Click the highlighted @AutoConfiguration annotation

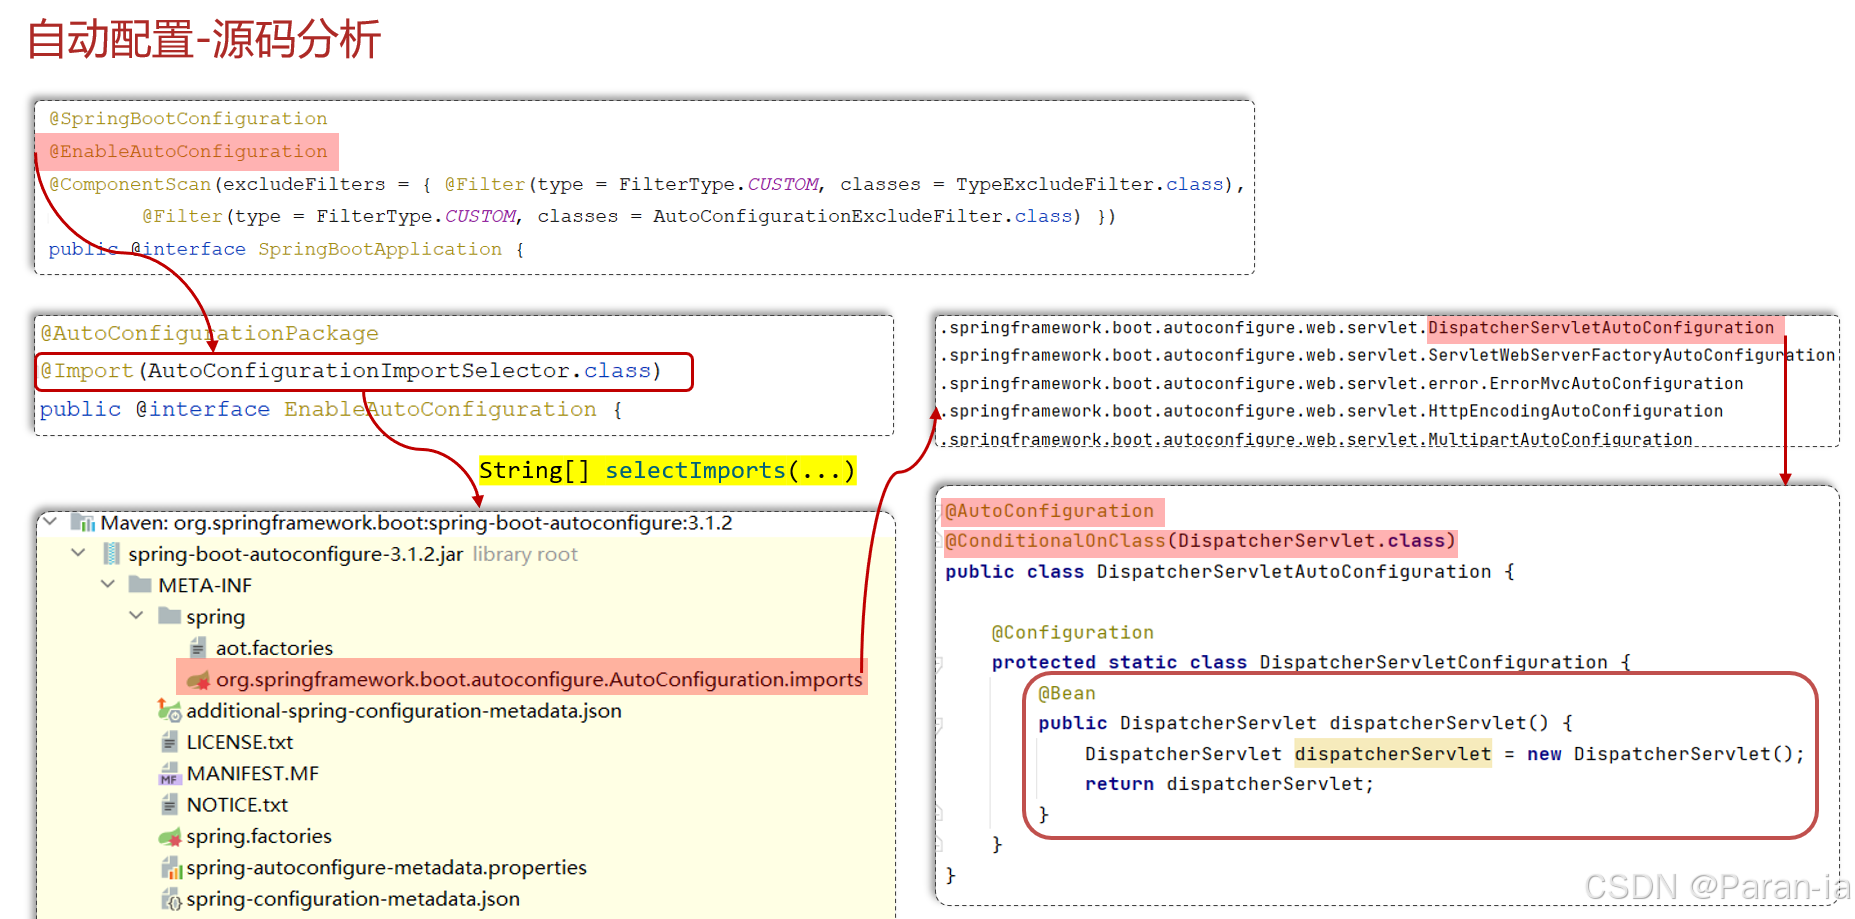1050,511
